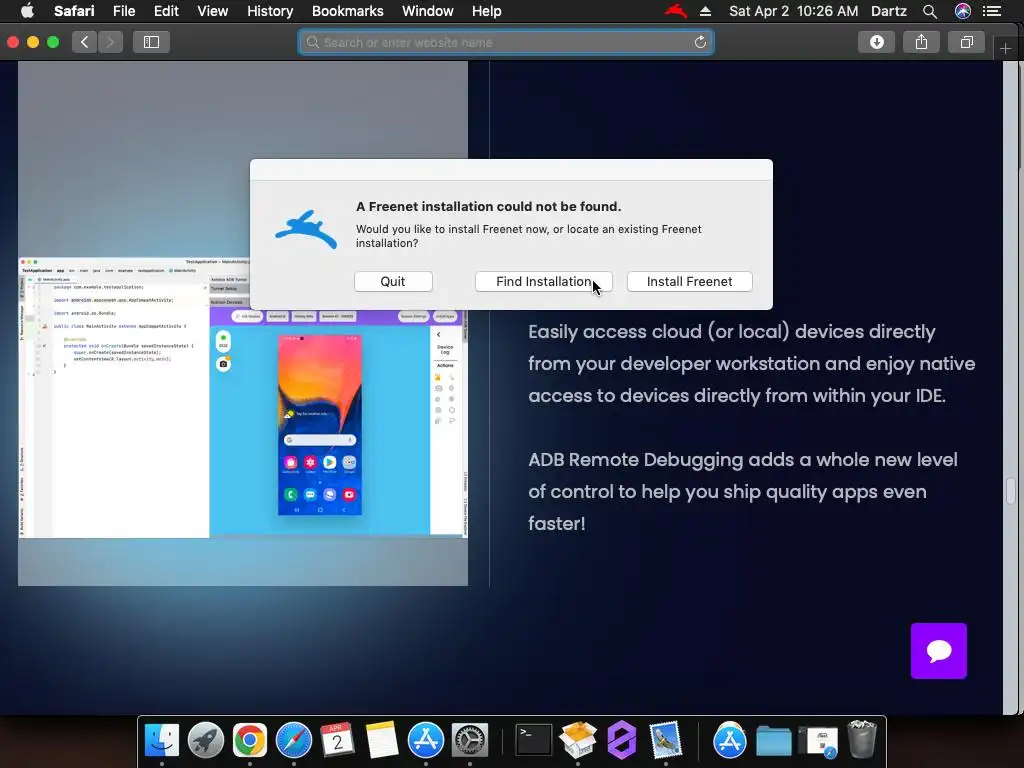Open the File menu

pos(123,11)
